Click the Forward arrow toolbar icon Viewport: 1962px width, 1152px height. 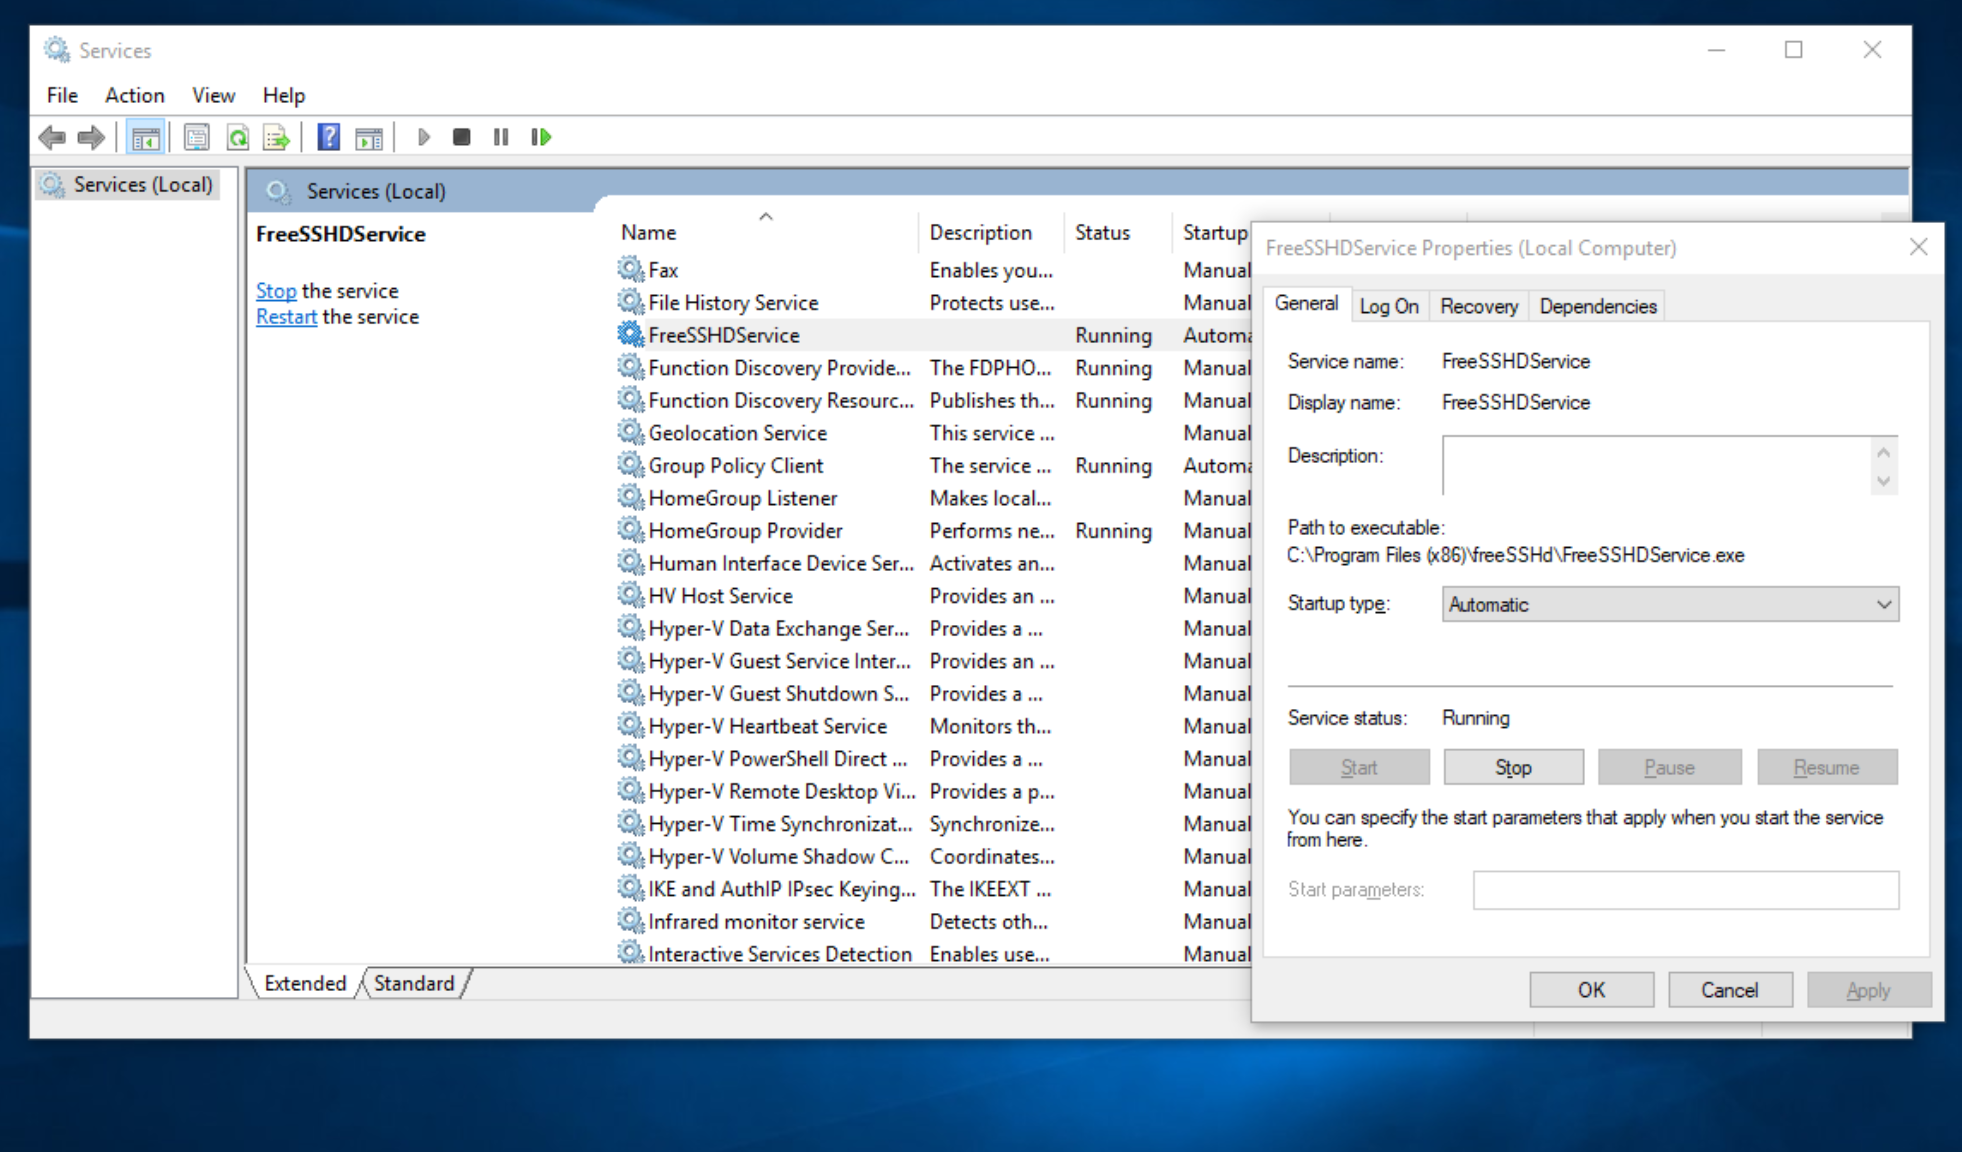tap(91, 137)
